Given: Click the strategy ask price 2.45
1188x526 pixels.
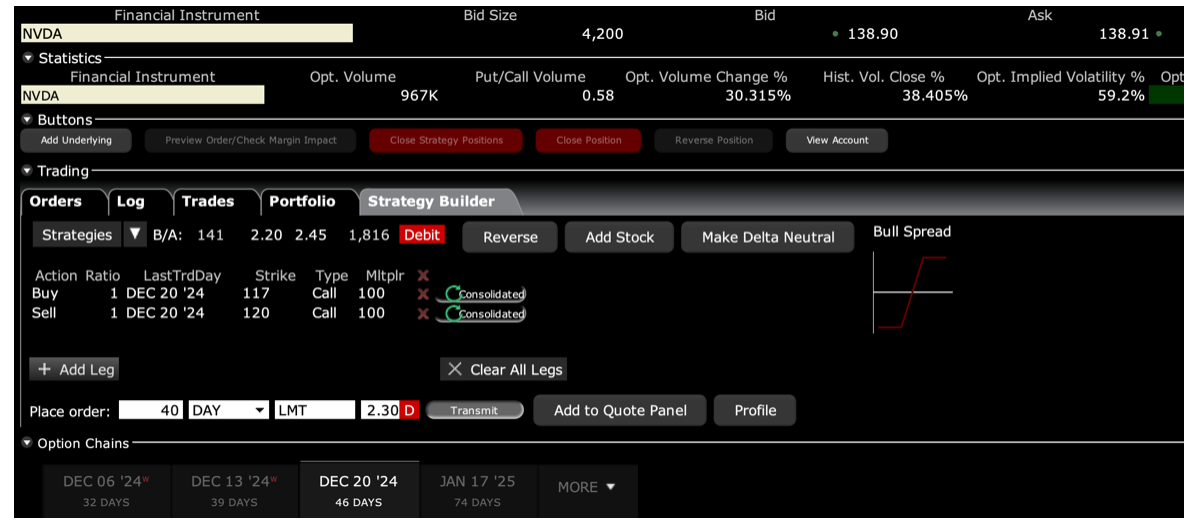Looking at the screenshot, I should click(311, 235).
